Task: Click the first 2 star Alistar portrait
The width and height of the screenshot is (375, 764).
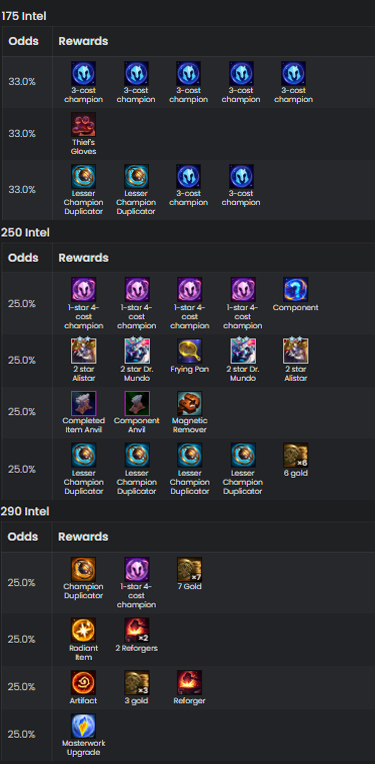Action: coord(83,351)
